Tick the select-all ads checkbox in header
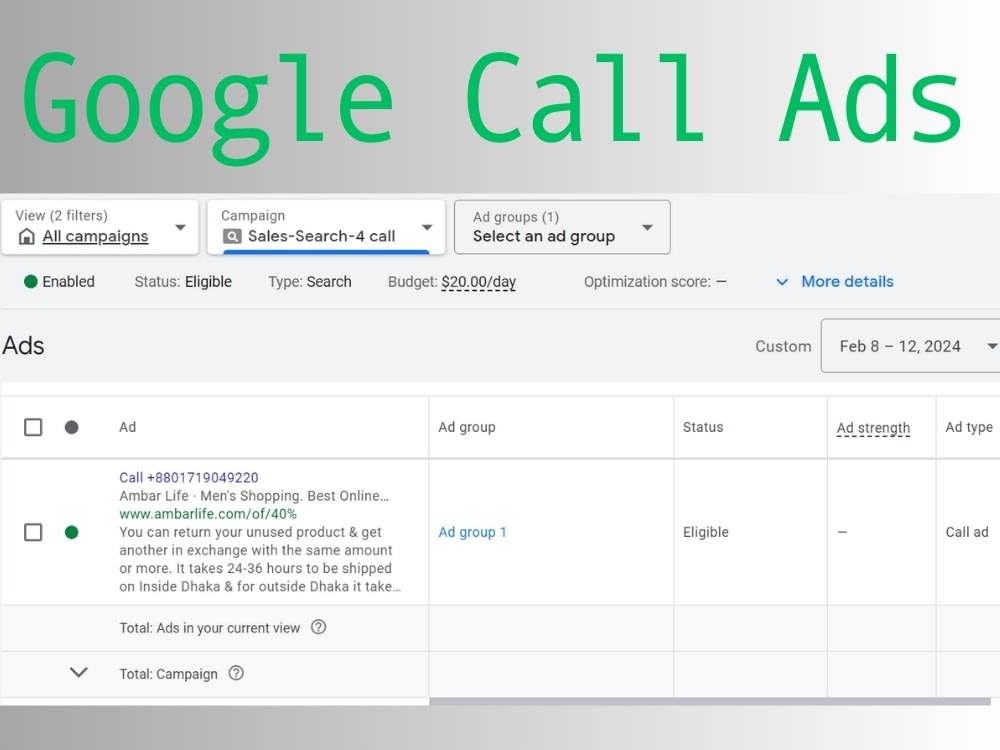The height and width of the screenshot is (750, 1000). [x=33, y=427]
